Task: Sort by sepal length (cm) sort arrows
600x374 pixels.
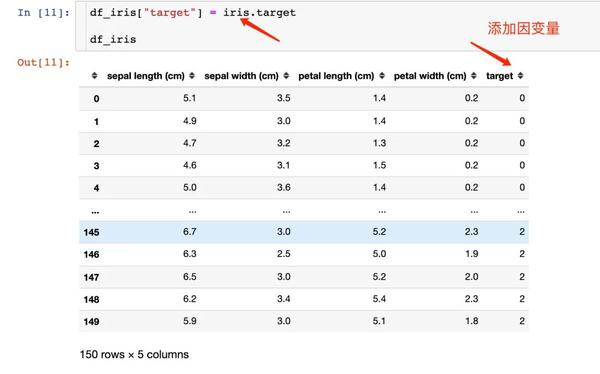Action: (192, 76)
